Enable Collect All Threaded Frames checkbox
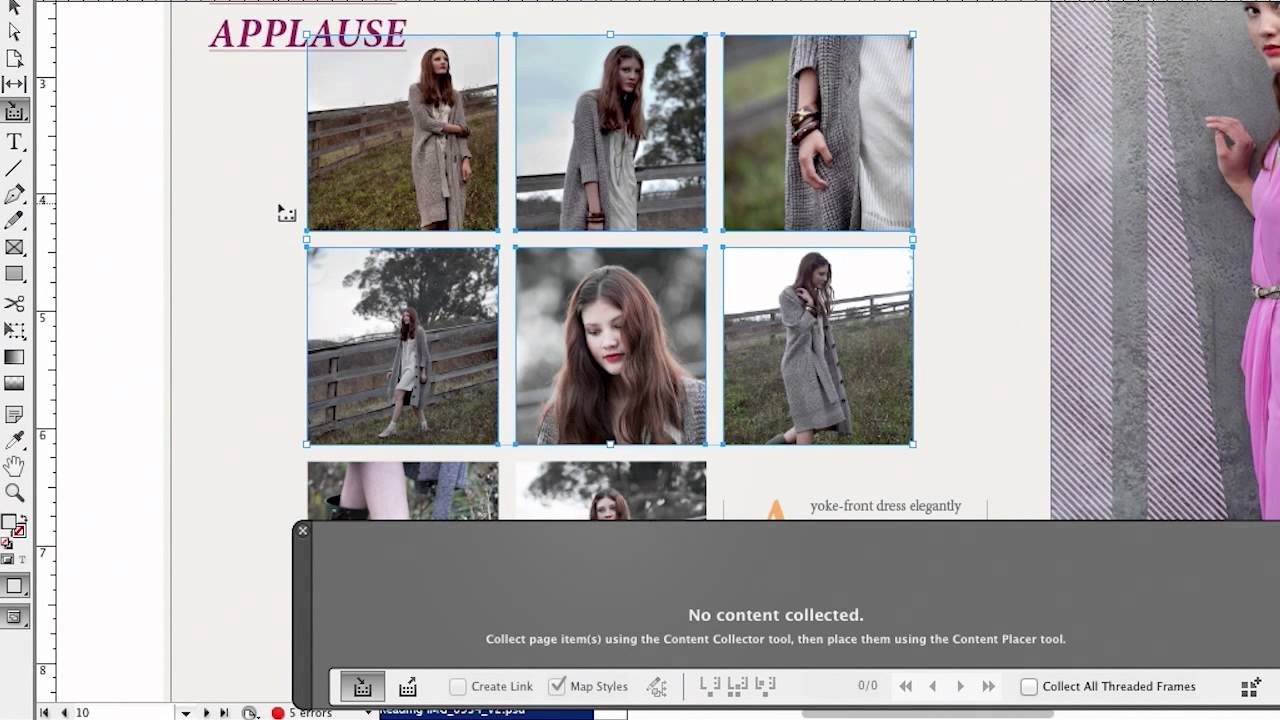The image size is (1280, 720). [1029, 687]
